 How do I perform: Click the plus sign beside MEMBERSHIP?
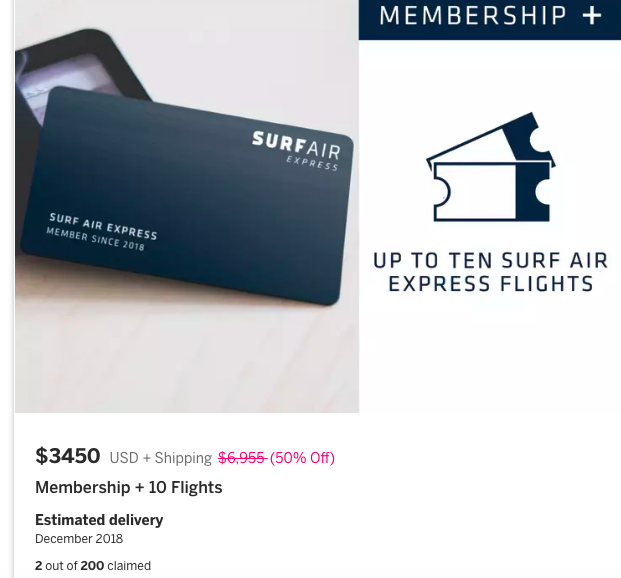(591, 15)
